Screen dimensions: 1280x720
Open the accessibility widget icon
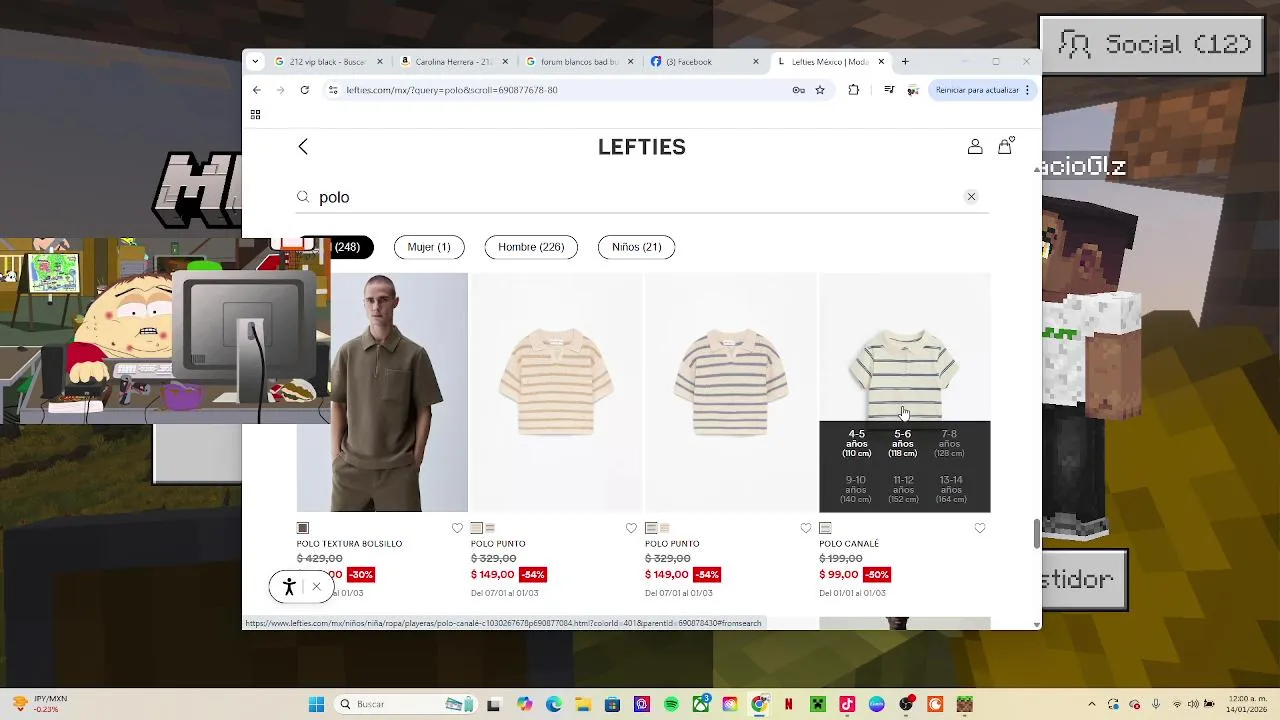click(289, 587)
